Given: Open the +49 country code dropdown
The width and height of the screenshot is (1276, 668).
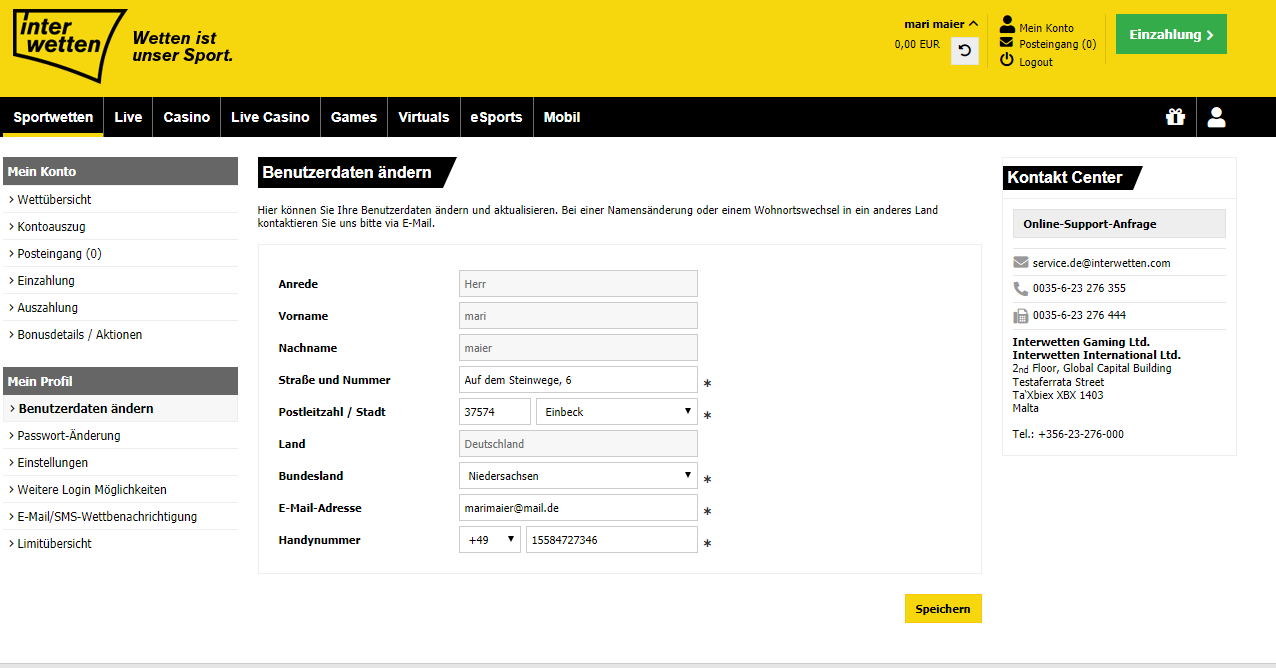Looking at the screenshot, I should pos(490,540).
